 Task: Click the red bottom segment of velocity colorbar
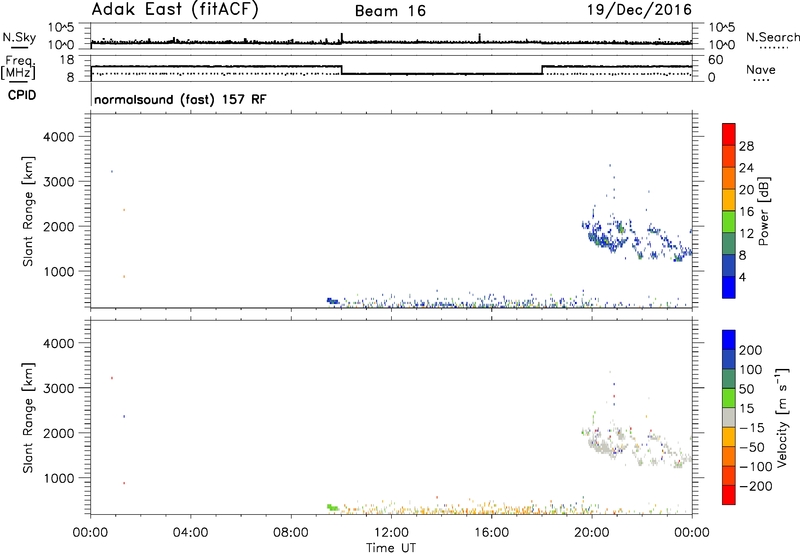click(729, 495)
